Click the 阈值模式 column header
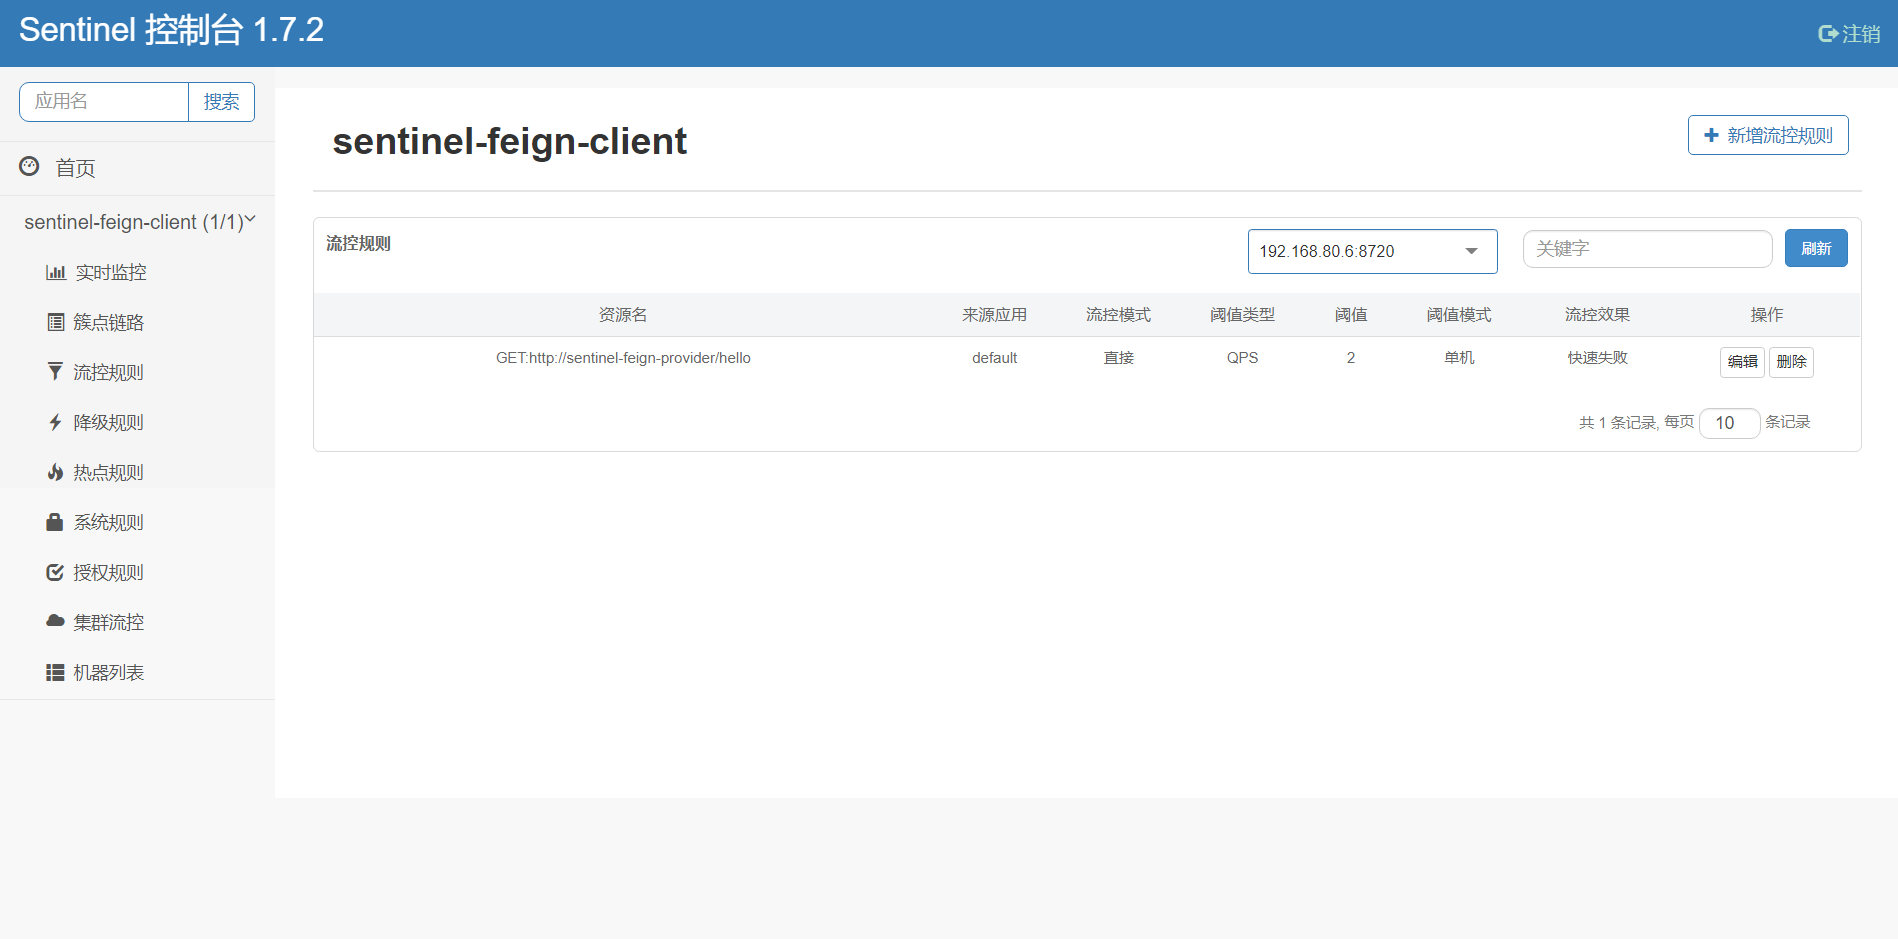 pos(1459,315)
